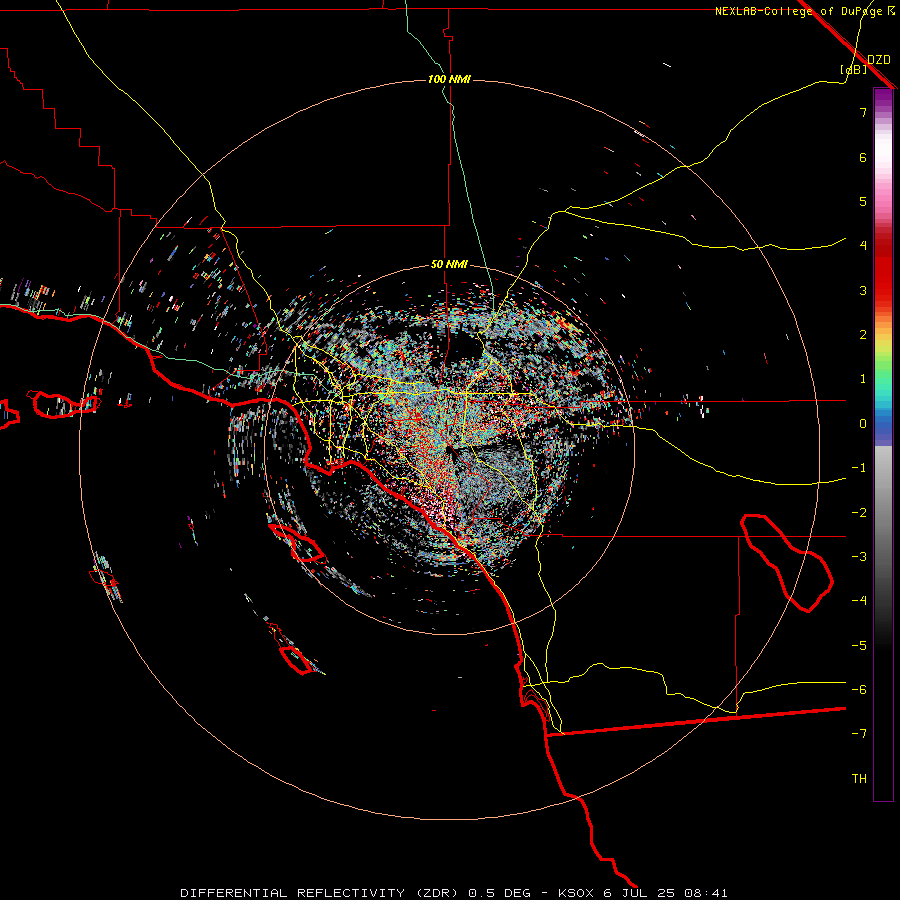
Task: Click the radar site at the rings' center
Action: (449, 450)
